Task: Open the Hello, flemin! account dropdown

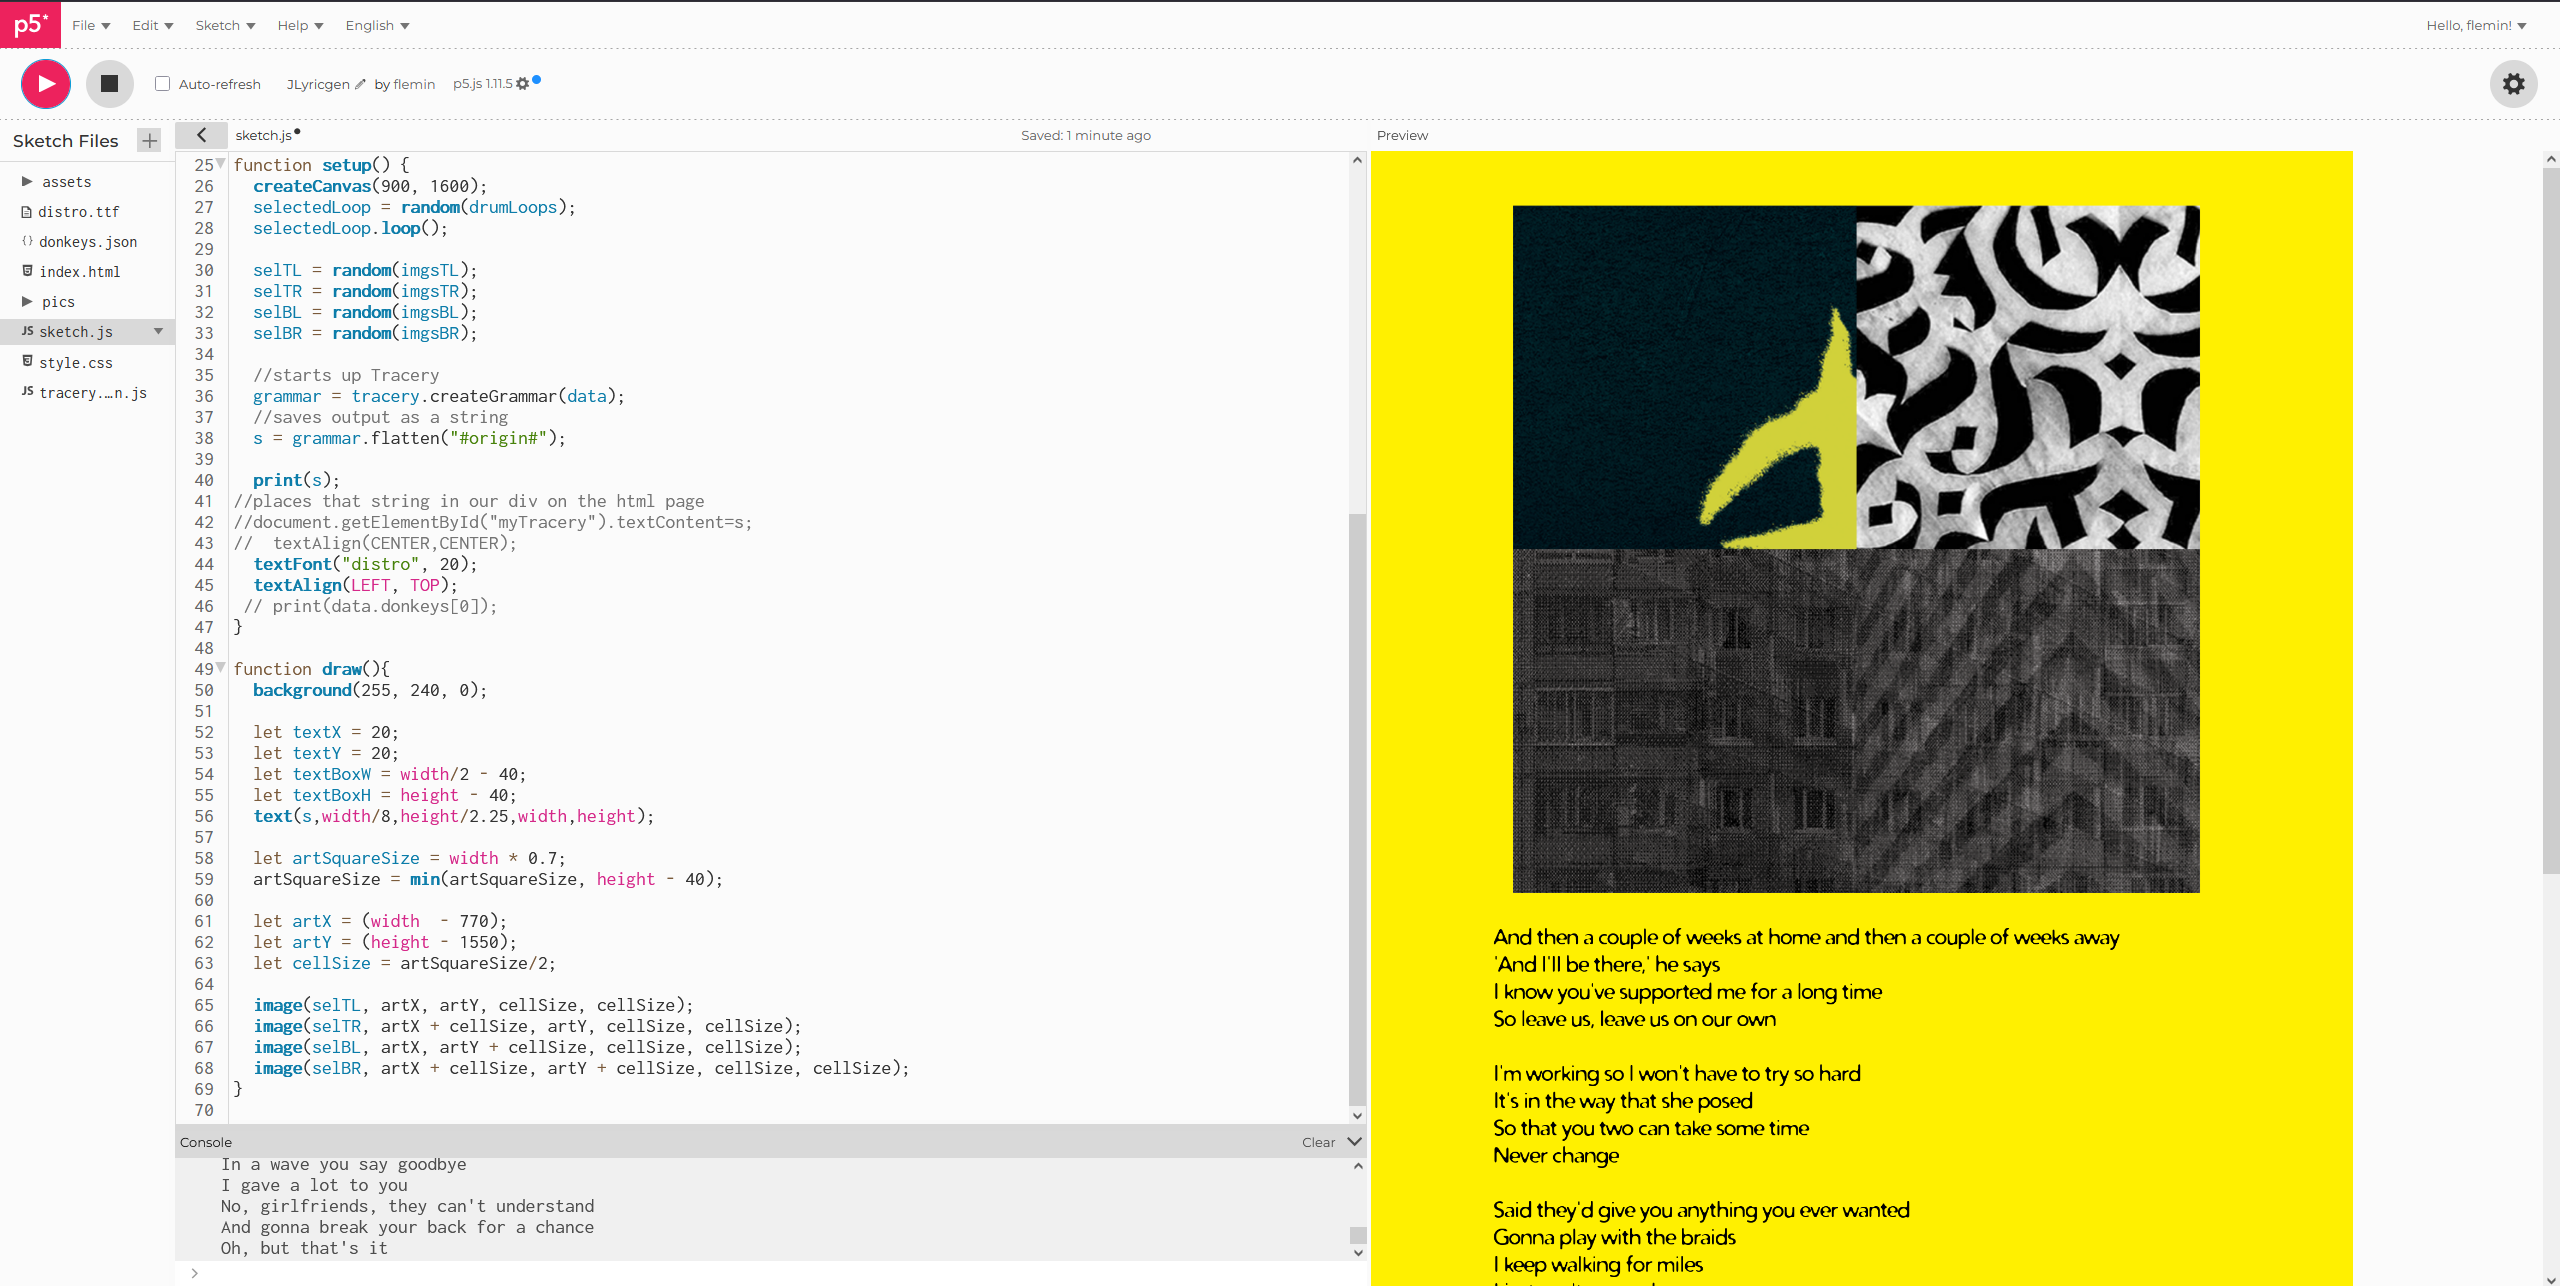Action: click(x=2476, y=25)
